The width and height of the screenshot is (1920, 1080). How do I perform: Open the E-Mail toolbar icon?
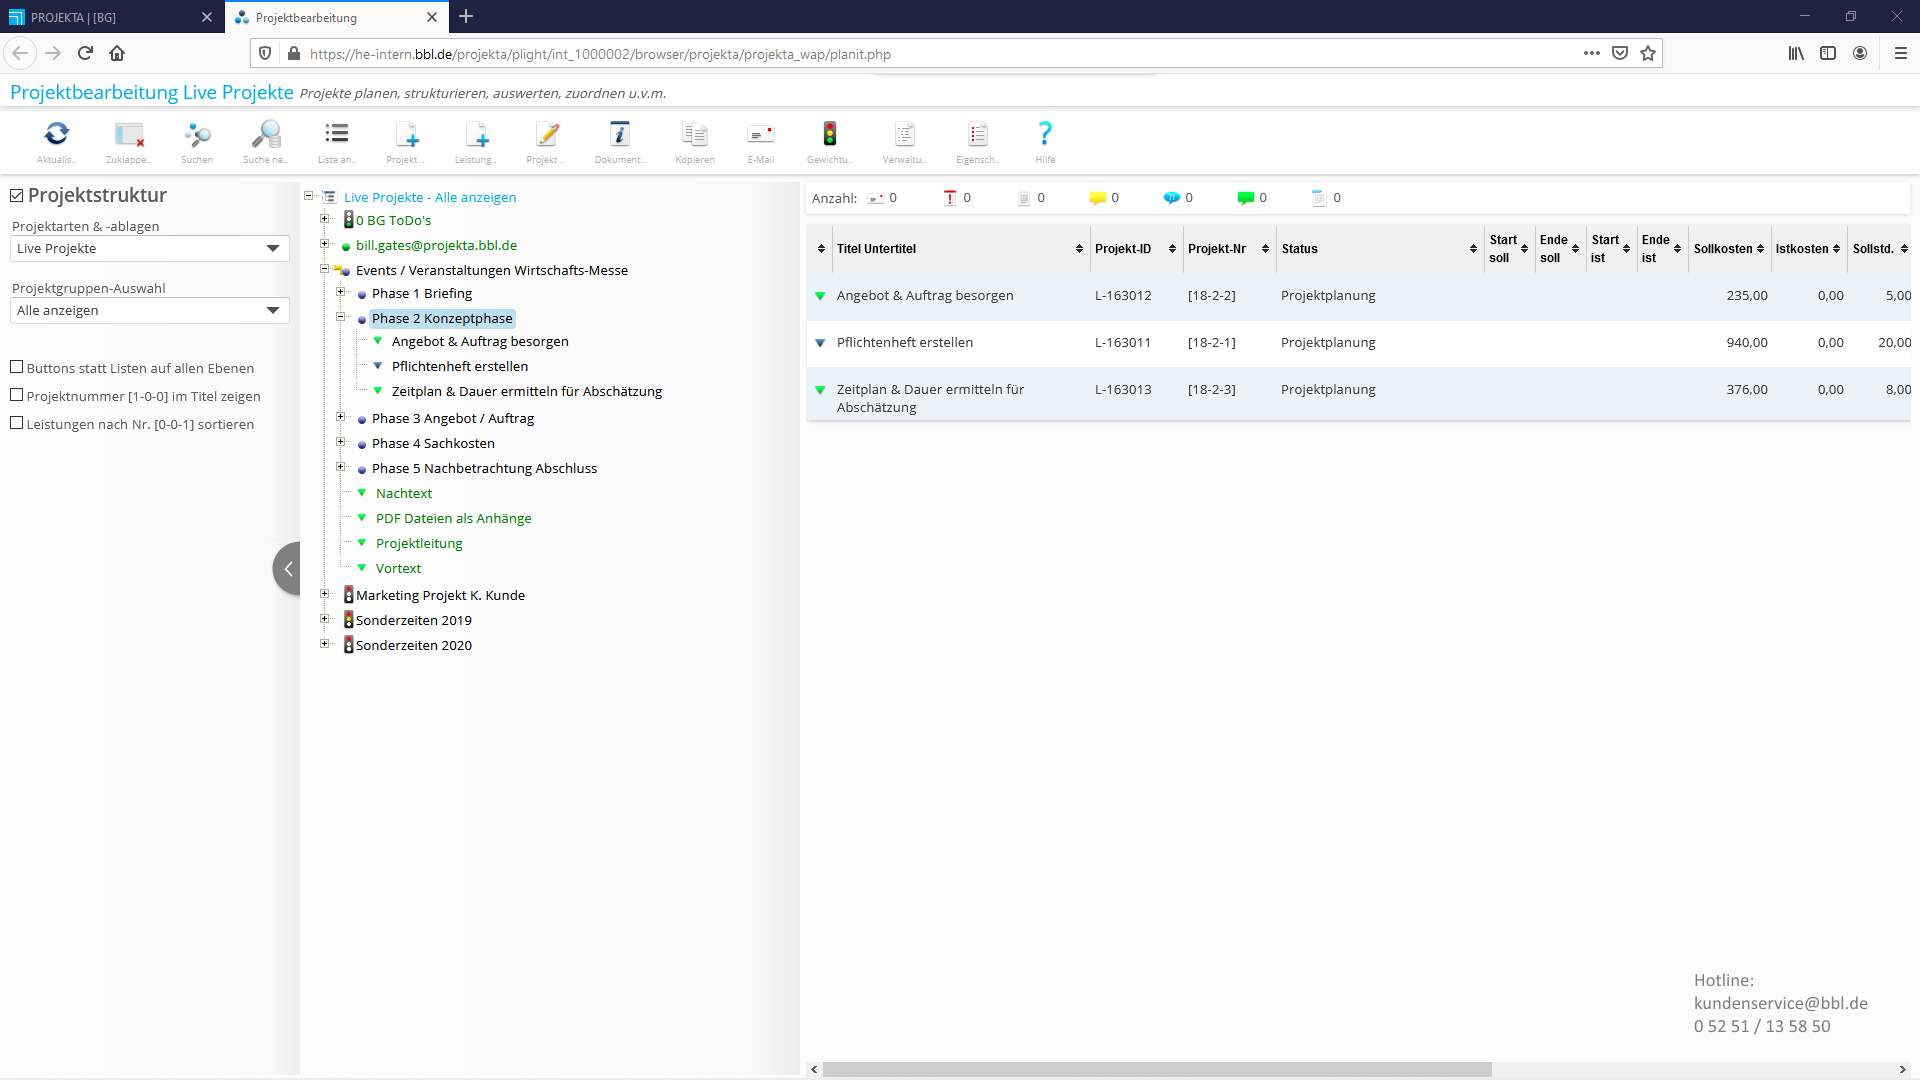[x=760, y=135]
